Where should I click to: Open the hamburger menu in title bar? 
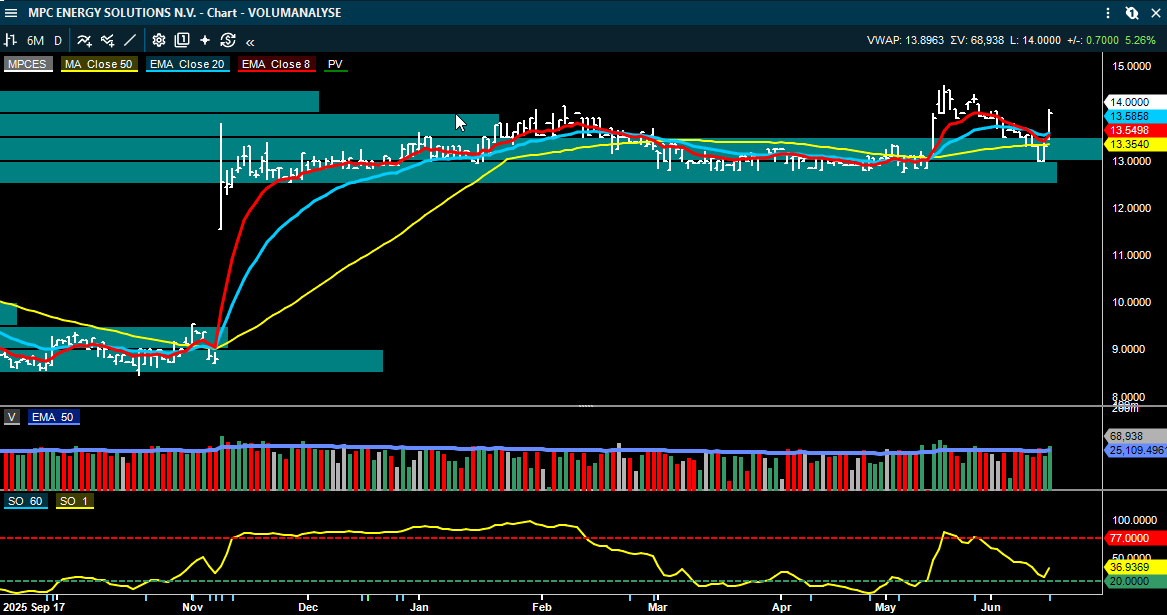[11, 13]
